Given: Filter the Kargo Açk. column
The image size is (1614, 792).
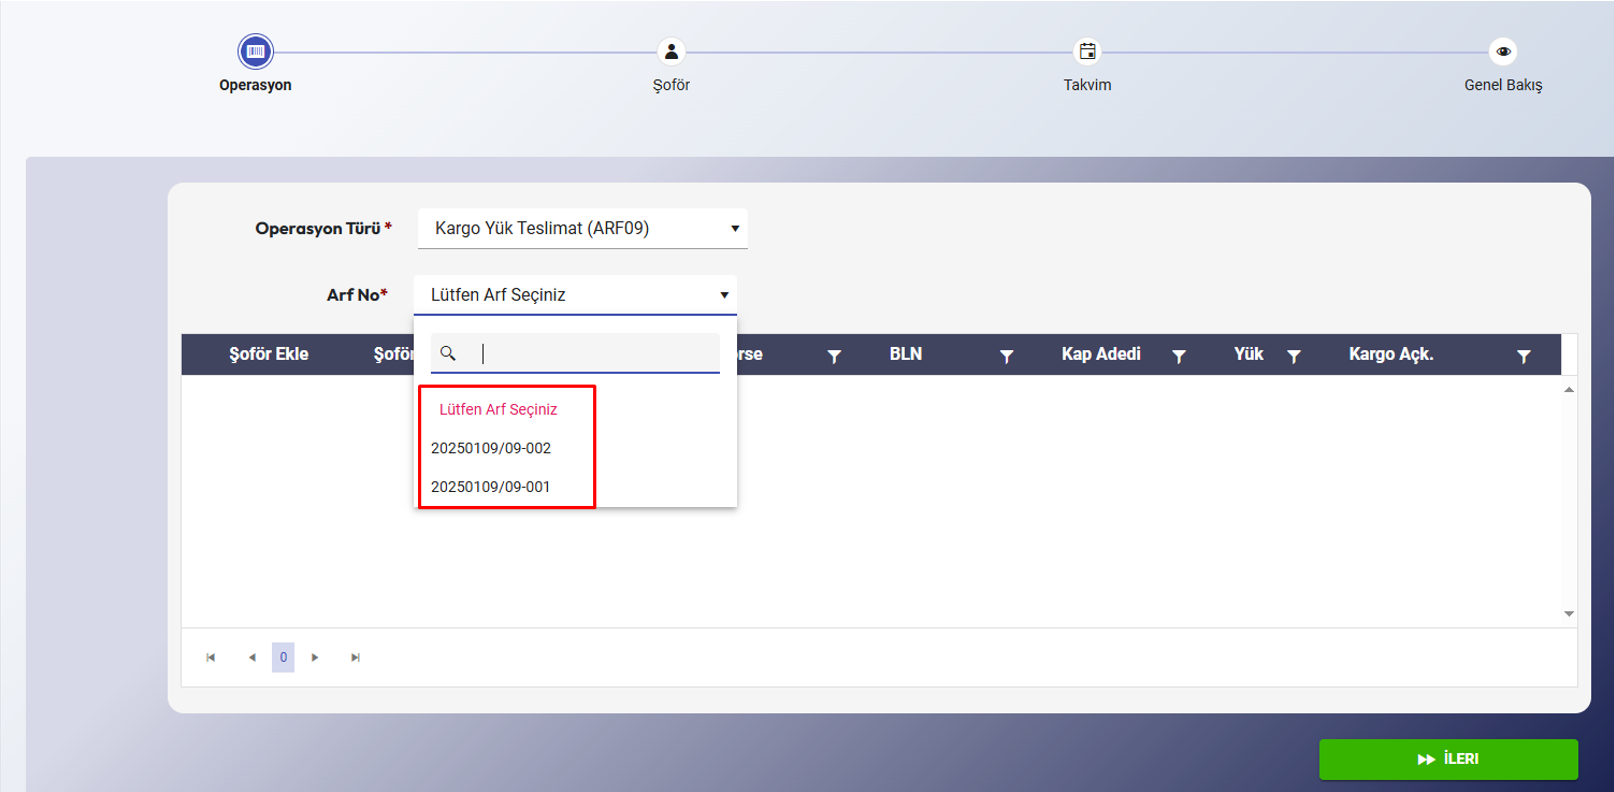Looking at the screenshot, I should (x=1523, y=356).
